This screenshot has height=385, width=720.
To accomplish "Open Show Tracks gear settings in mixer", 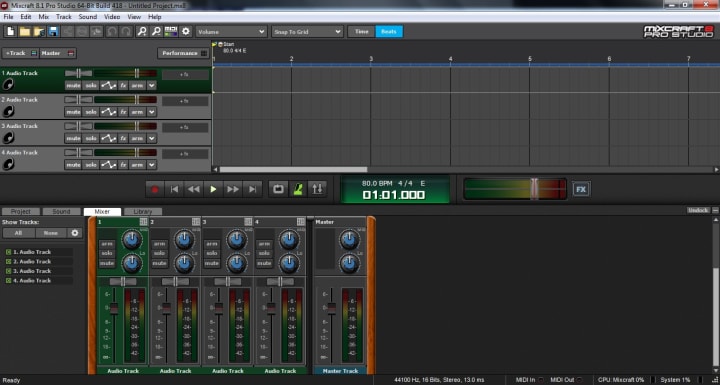I will (75, 233).
